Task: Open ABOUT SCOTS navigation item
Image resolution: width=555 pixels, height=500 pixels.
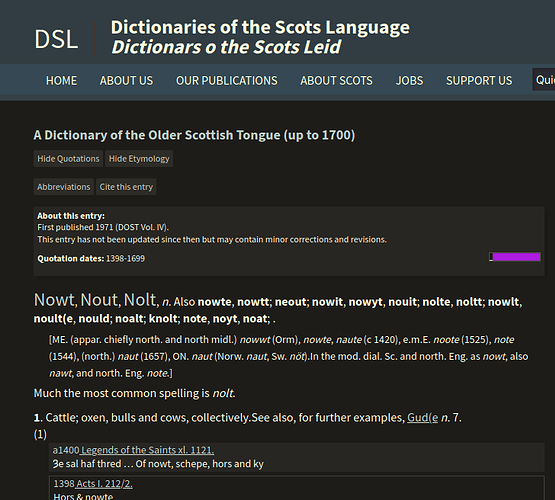Action: (x=336, y=81)
